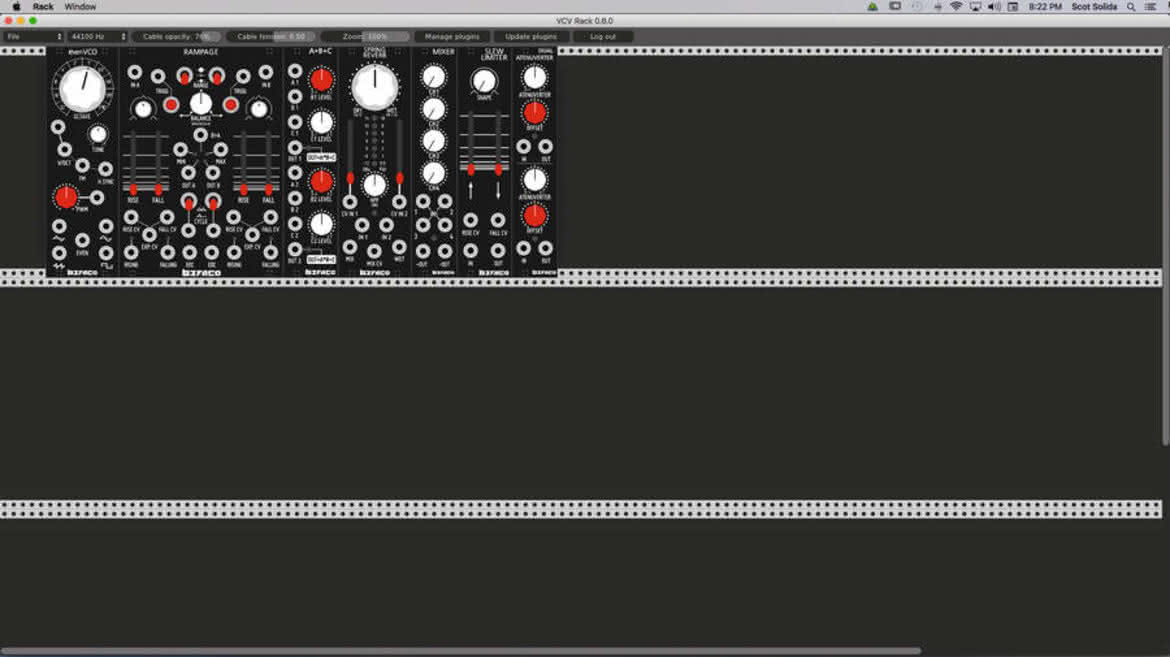1170x657 pixels.
Task: Click the Zoom slider in the toolbar
Action: pos(366,37)
